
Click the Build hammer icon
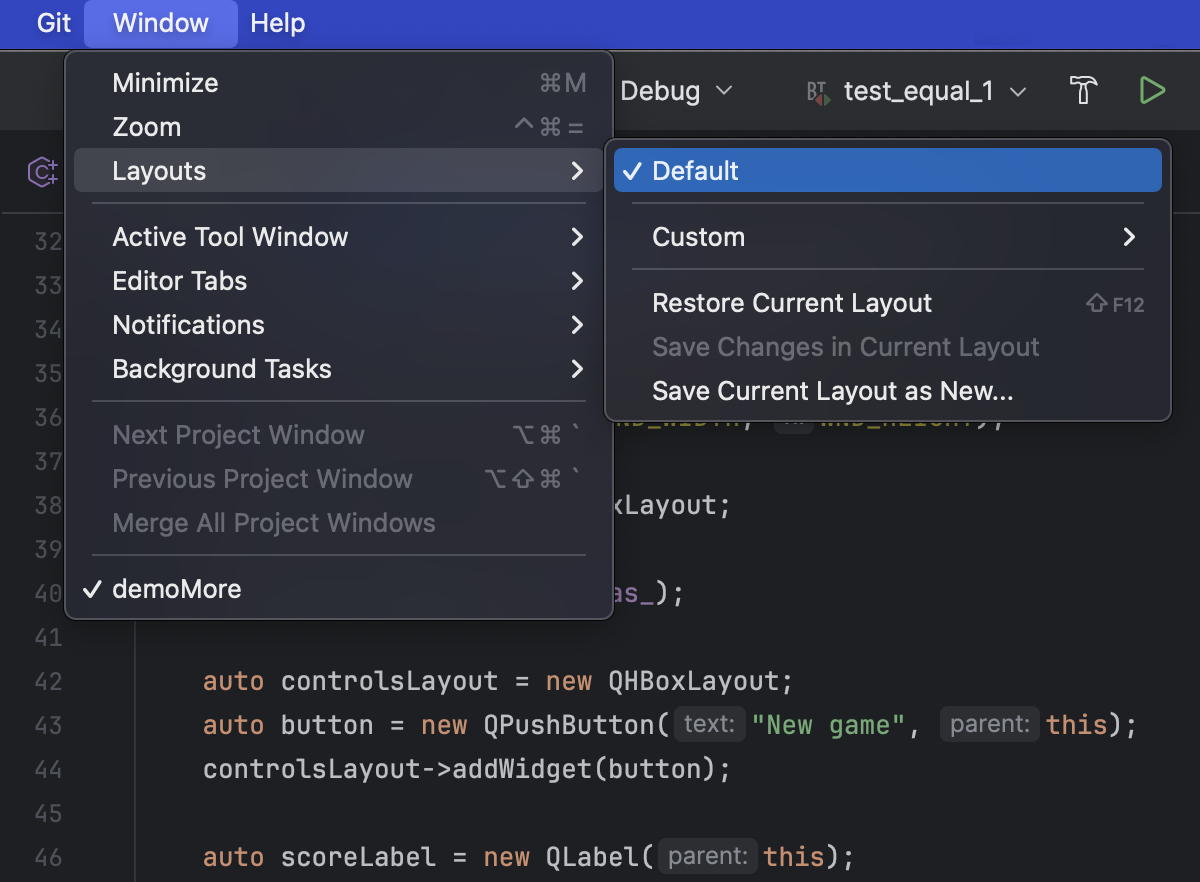(x=1083, y=91)
